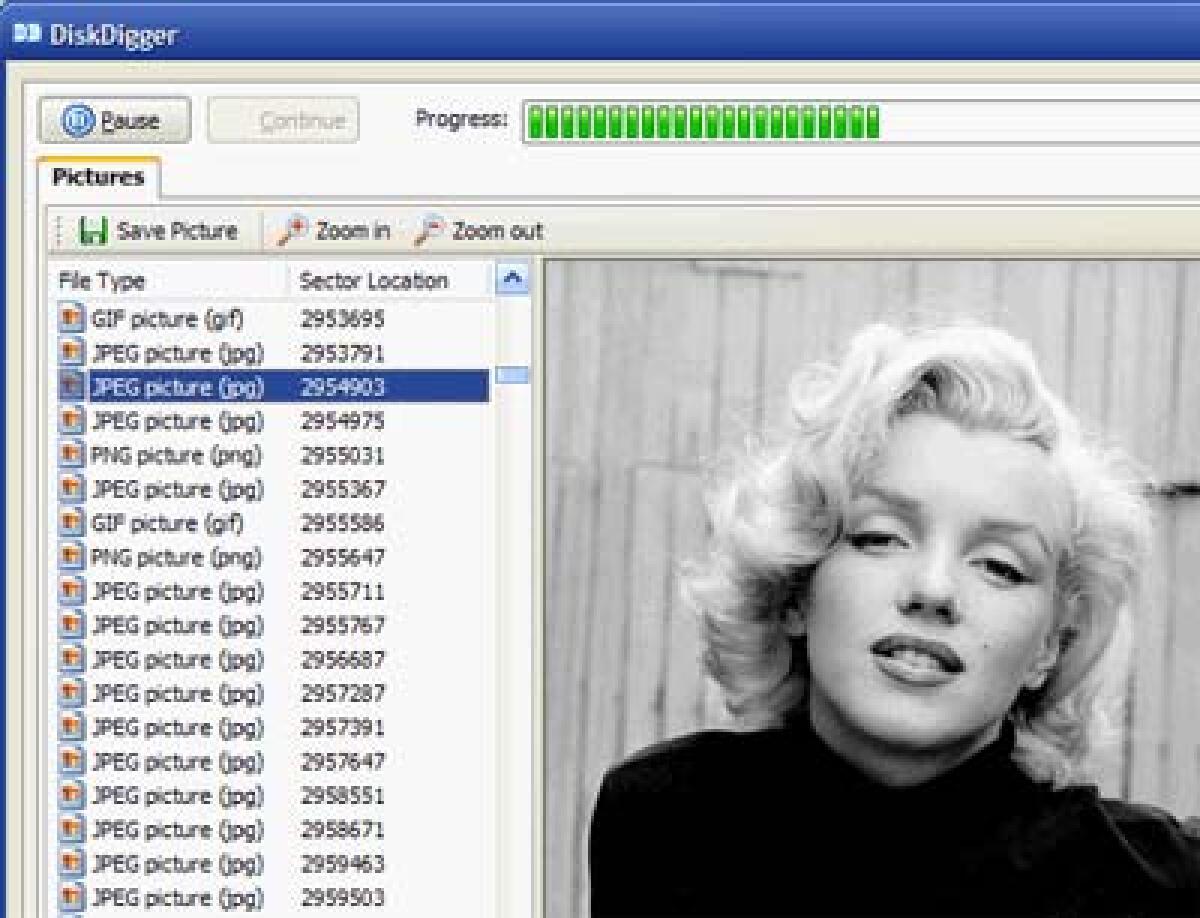
Task: Select the JPEG picture row at sector 2958671
Action: point(272,829)
